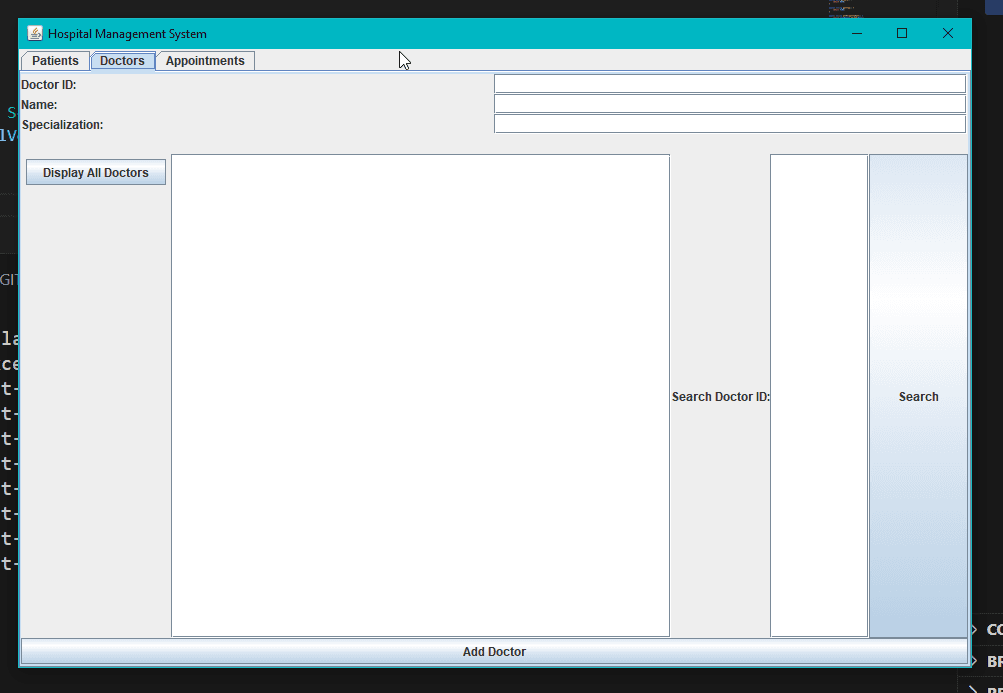Select the Doctors tab
This screenshot has height=693, width=1003.
click(x=122, y=61)
